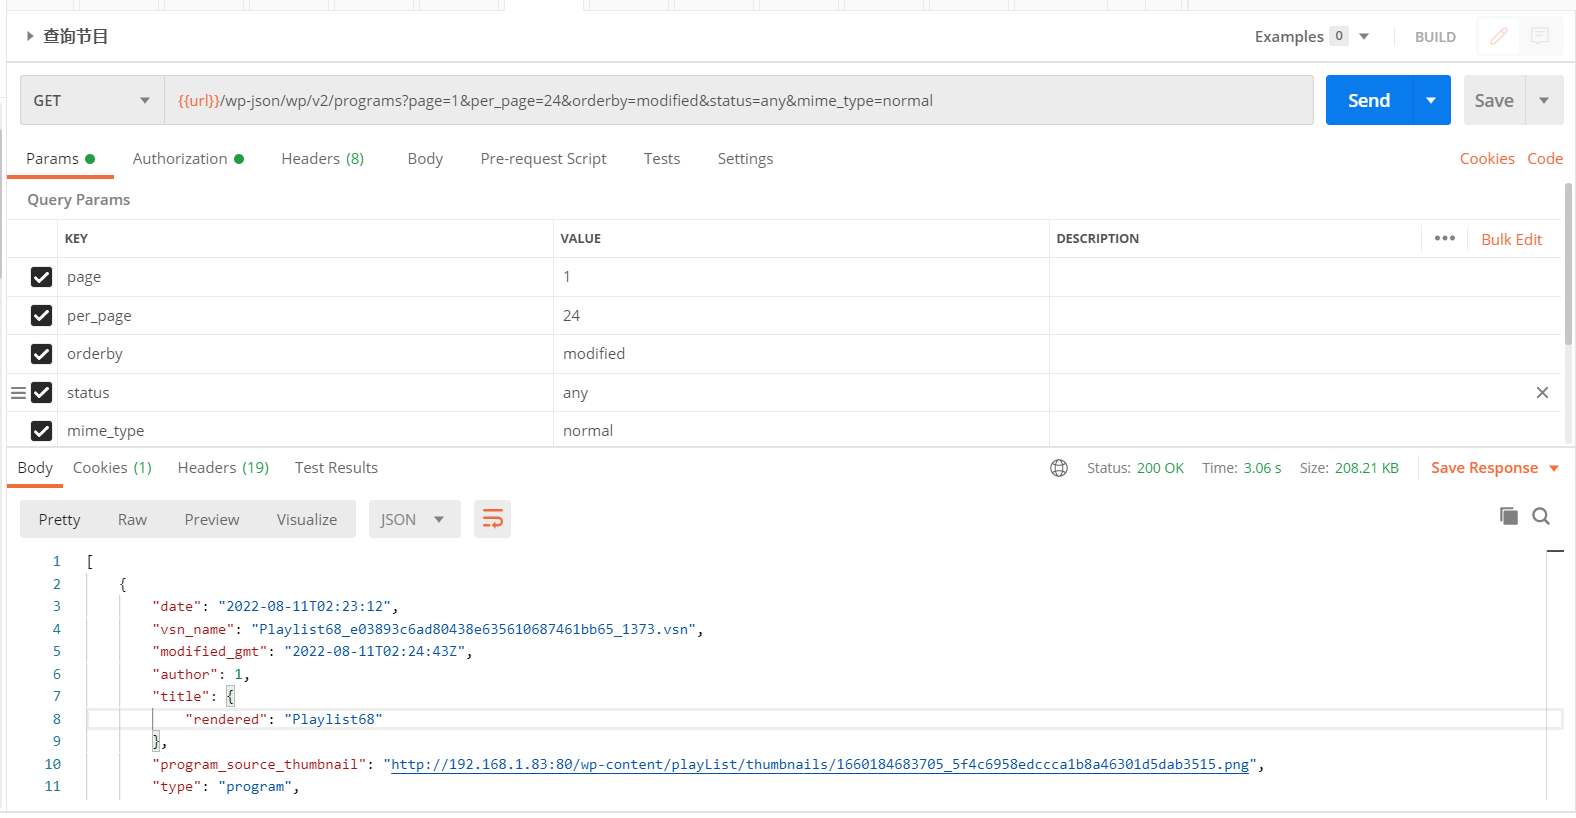Search the response using magnifier icon
This screenshot has width=1576, height=818.
pyautogui.click(x=1541, y=516)
